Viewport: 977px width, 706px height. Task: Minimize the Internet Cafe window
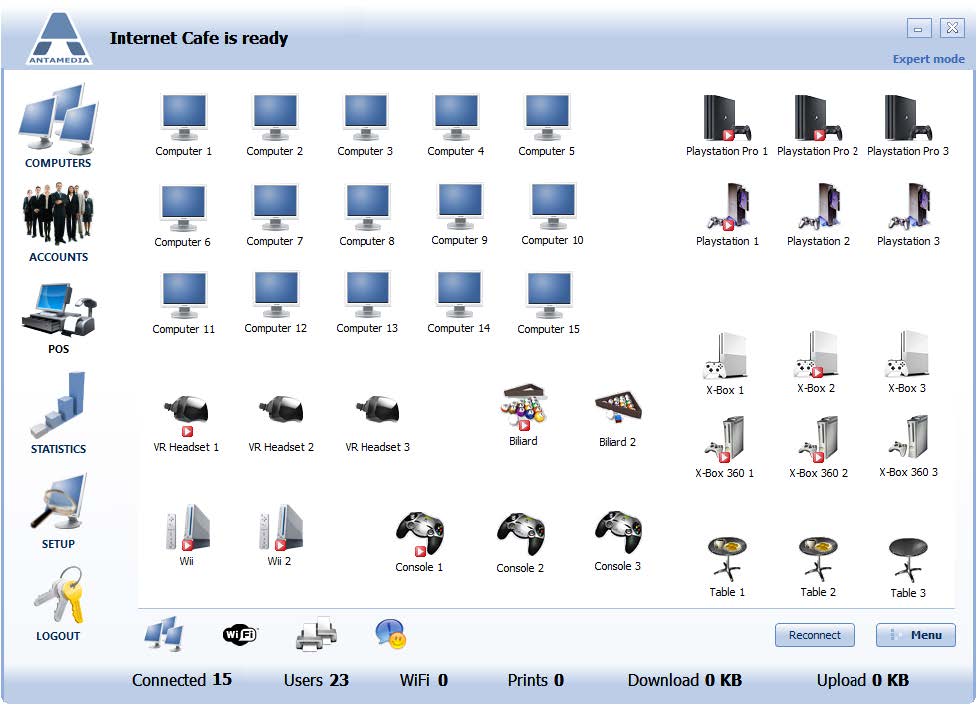(x=918, y=28)
